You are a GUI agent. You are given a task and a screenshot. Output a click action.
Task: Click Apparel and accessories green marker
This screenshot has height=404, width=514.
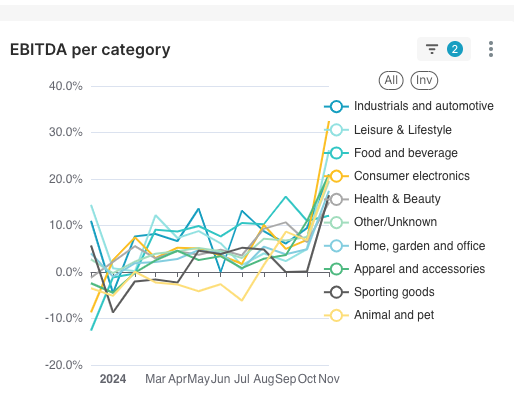(x=337, y=269)
